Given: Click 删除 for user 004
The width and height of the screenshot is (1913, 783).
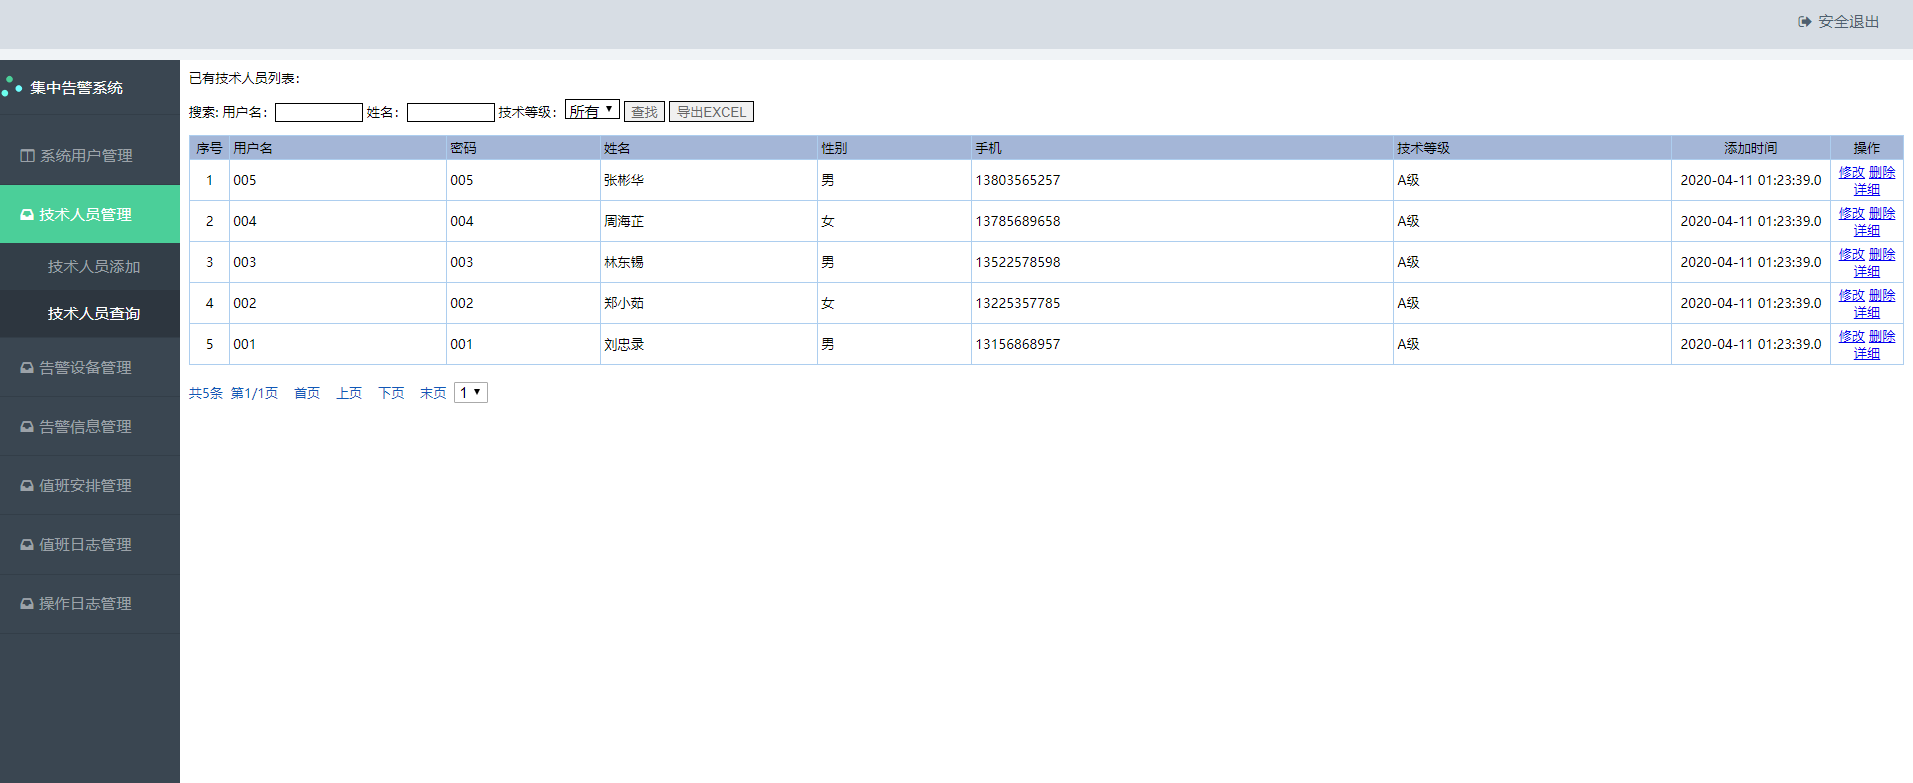Looking at the screenshot, I should tap(1882, 213).
